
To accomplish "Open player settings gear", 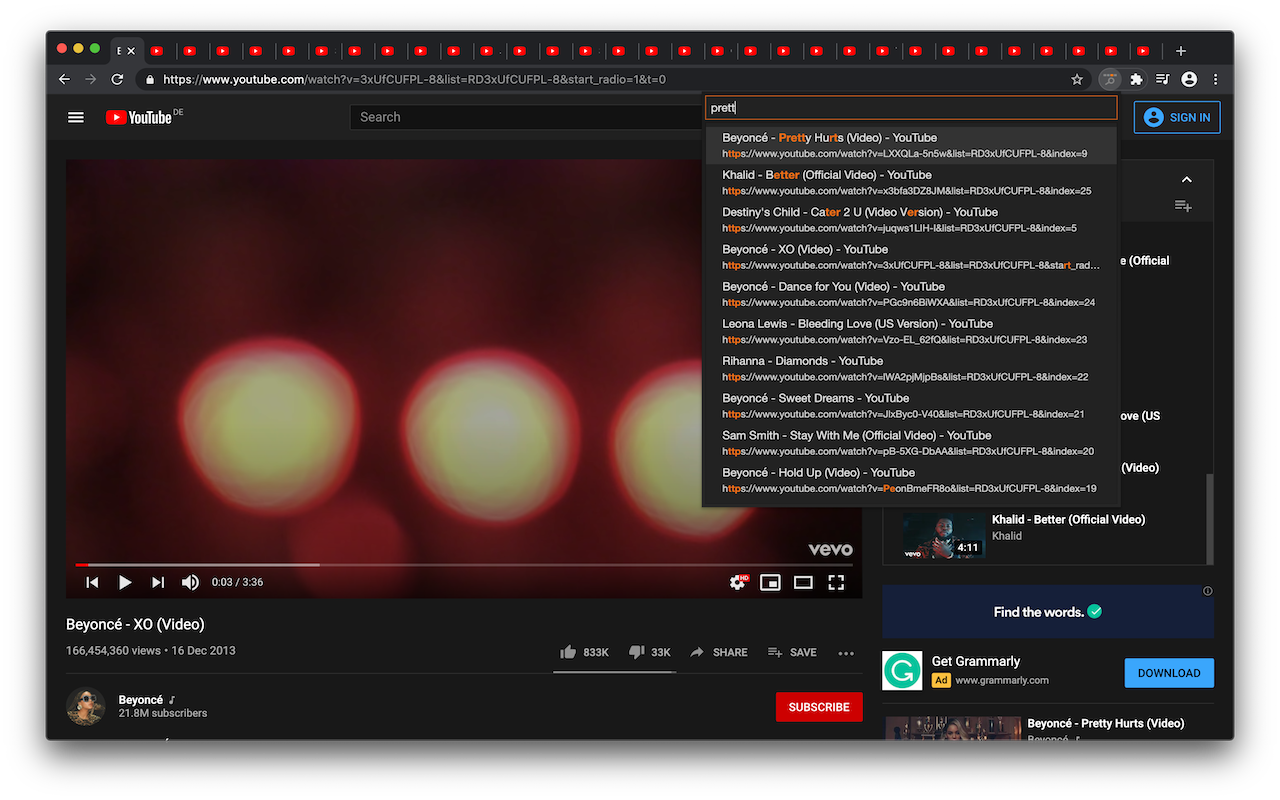I will coord(738,582).
